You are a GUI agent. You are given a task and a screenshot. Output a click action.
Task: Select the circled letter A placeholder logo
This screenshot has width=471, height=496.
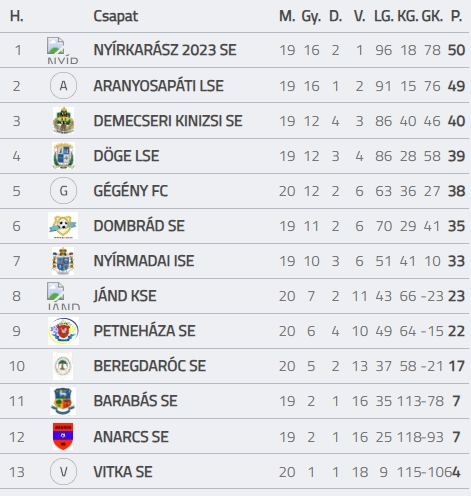pyautogui.click(x=63, y=86)
